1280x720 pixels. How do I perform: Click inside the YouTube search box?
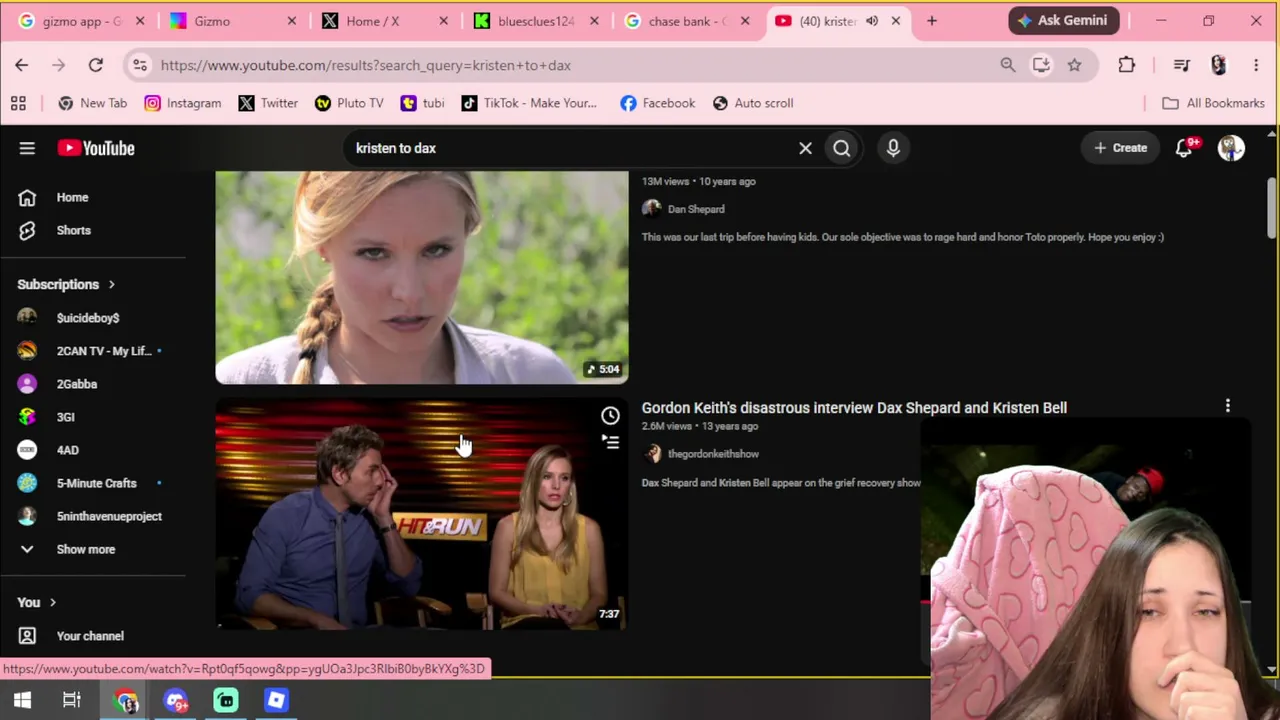coord(570,148)
